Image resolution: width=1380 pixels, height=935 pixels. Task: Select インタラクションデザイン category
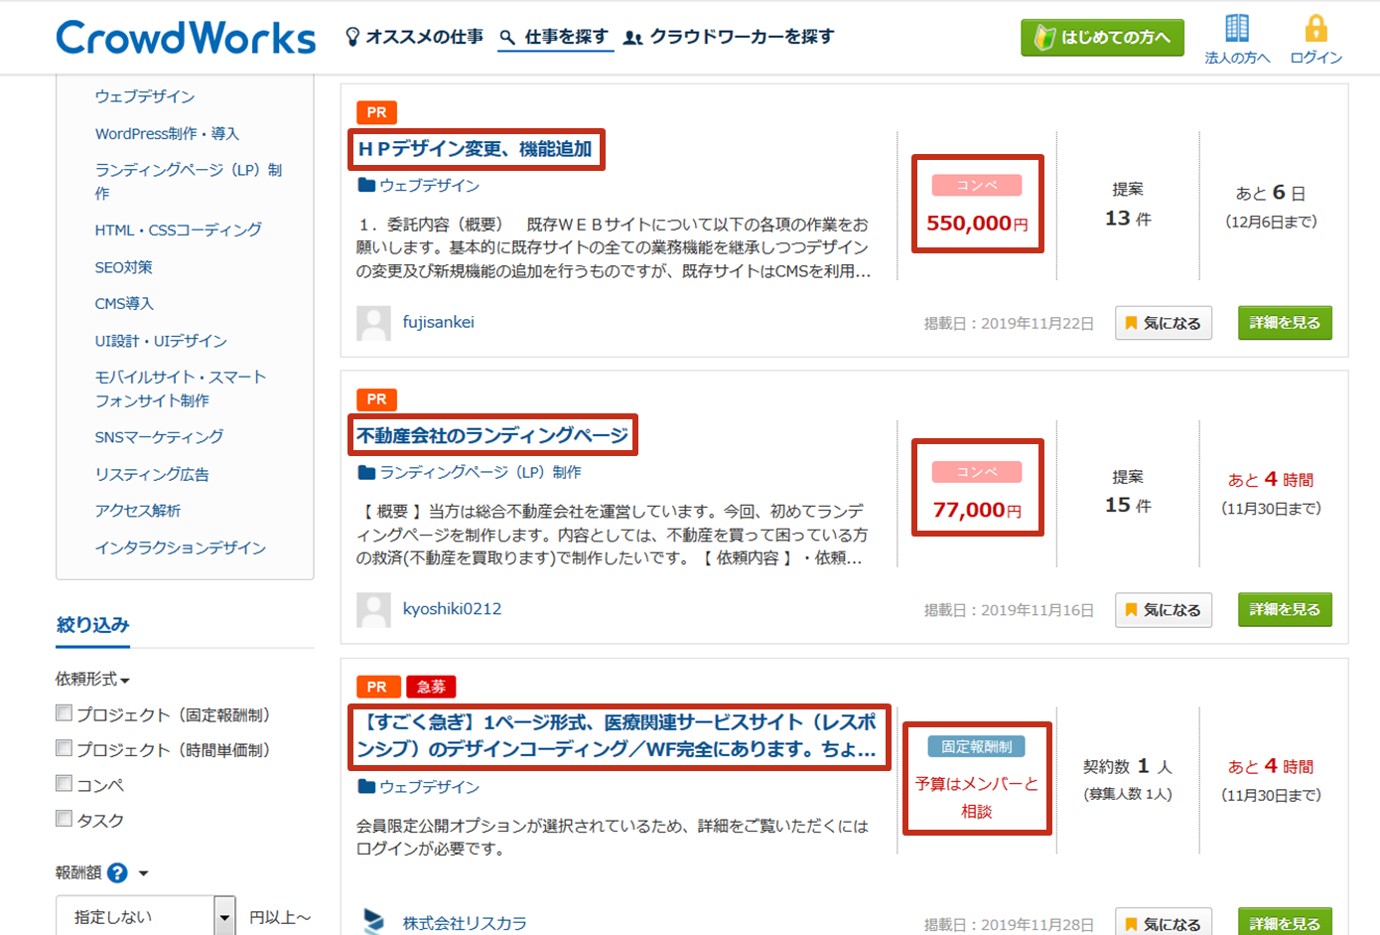[x=180, y=548]
